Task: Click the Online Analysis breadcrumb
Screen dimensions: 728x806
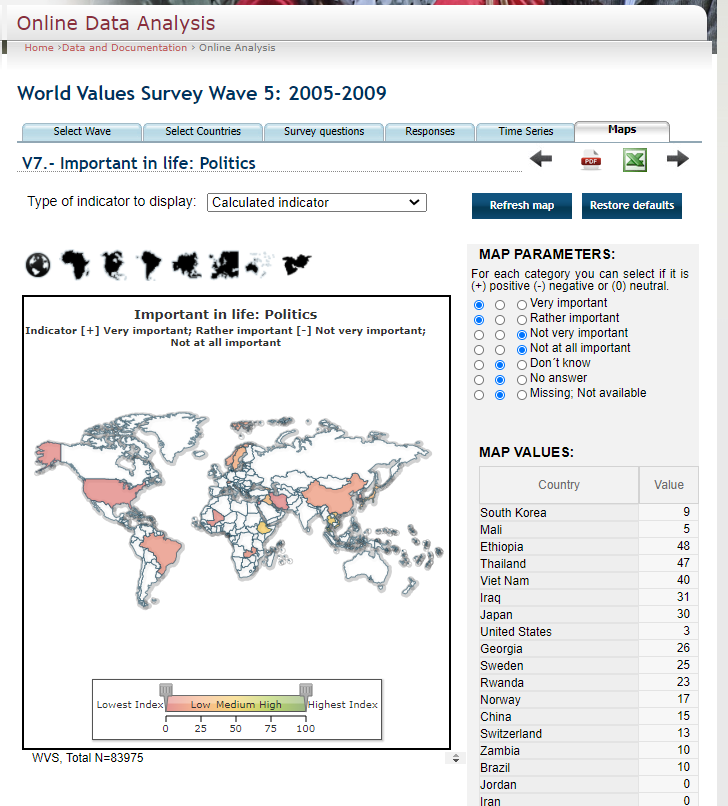Action: point(237,48)
